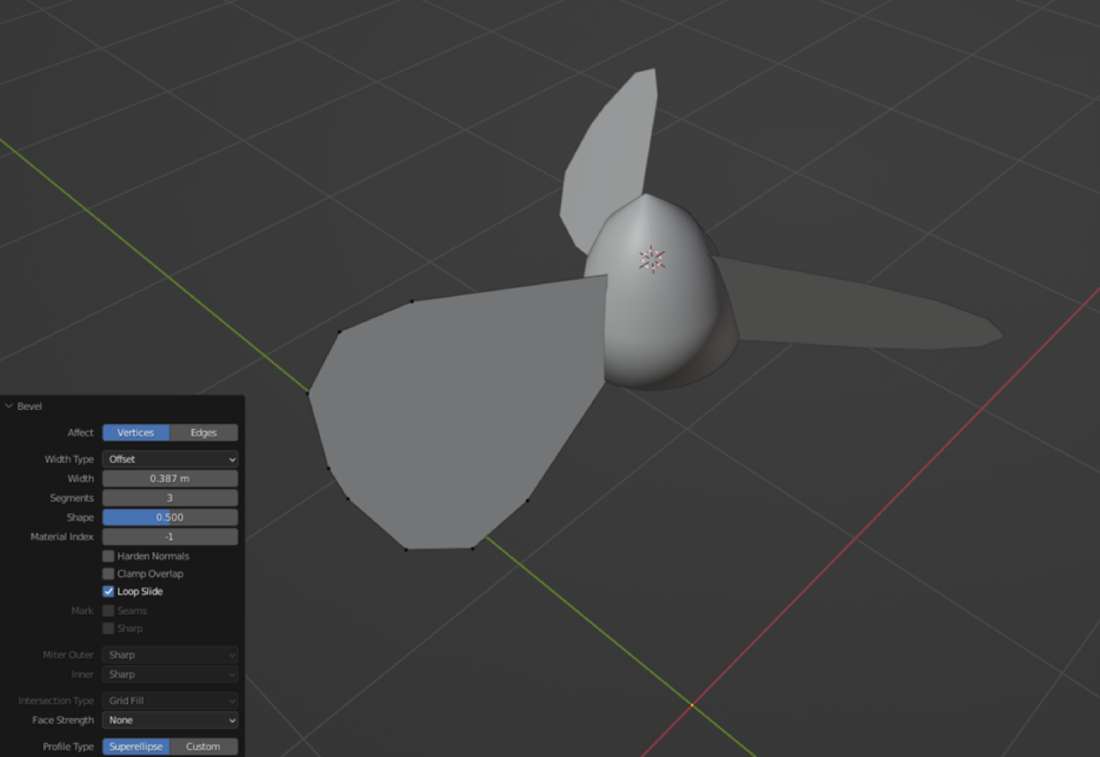The width and height of the screenshot is (1100, 757).
Task: Open the Width Type dropdown showing Offset
Action: [170, 460]
